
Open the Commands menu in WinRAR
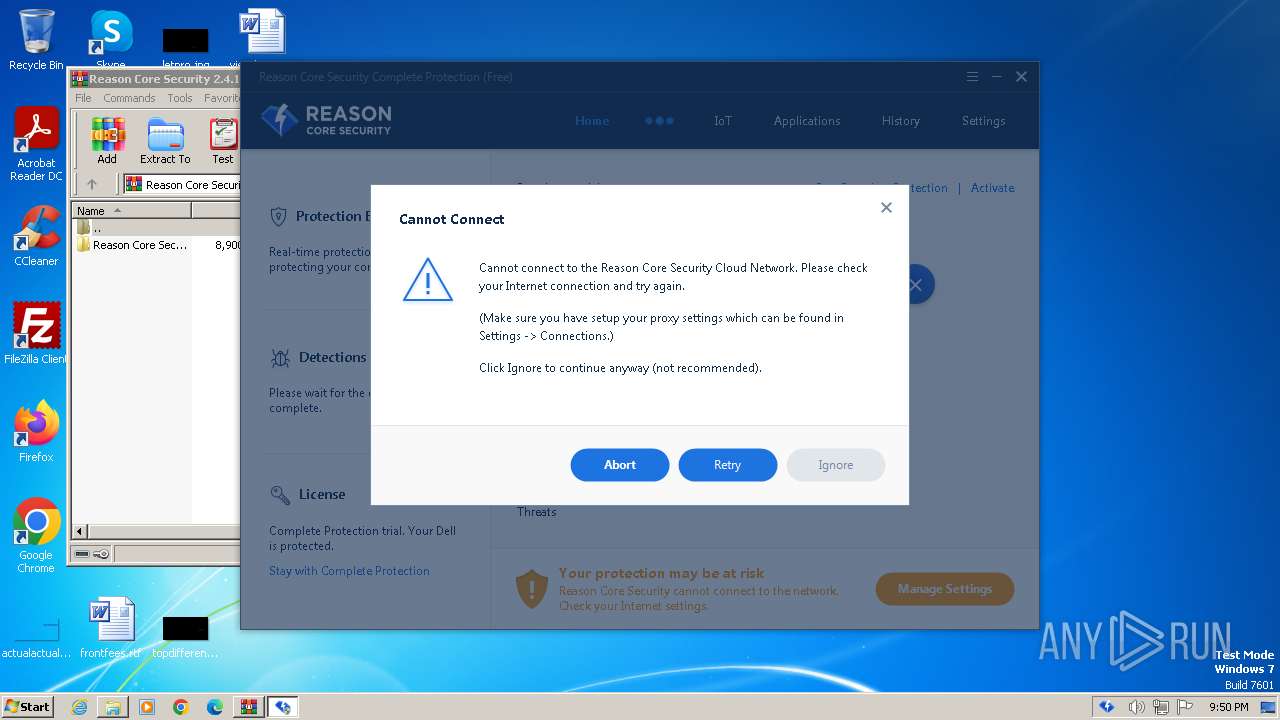(129, 98)
